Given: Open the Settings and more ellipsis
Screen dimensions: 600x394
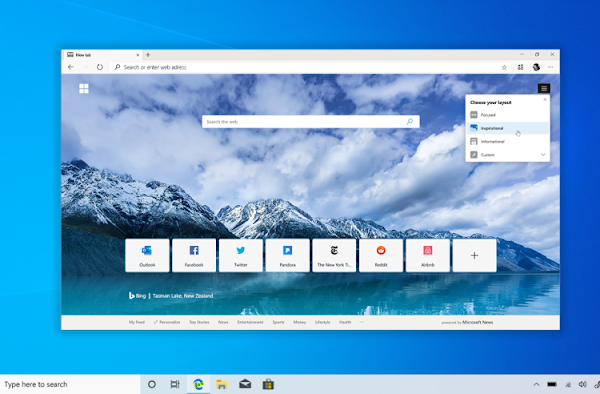Looking at the screenshot, I should pyautogui.click(x=551, y=67).
